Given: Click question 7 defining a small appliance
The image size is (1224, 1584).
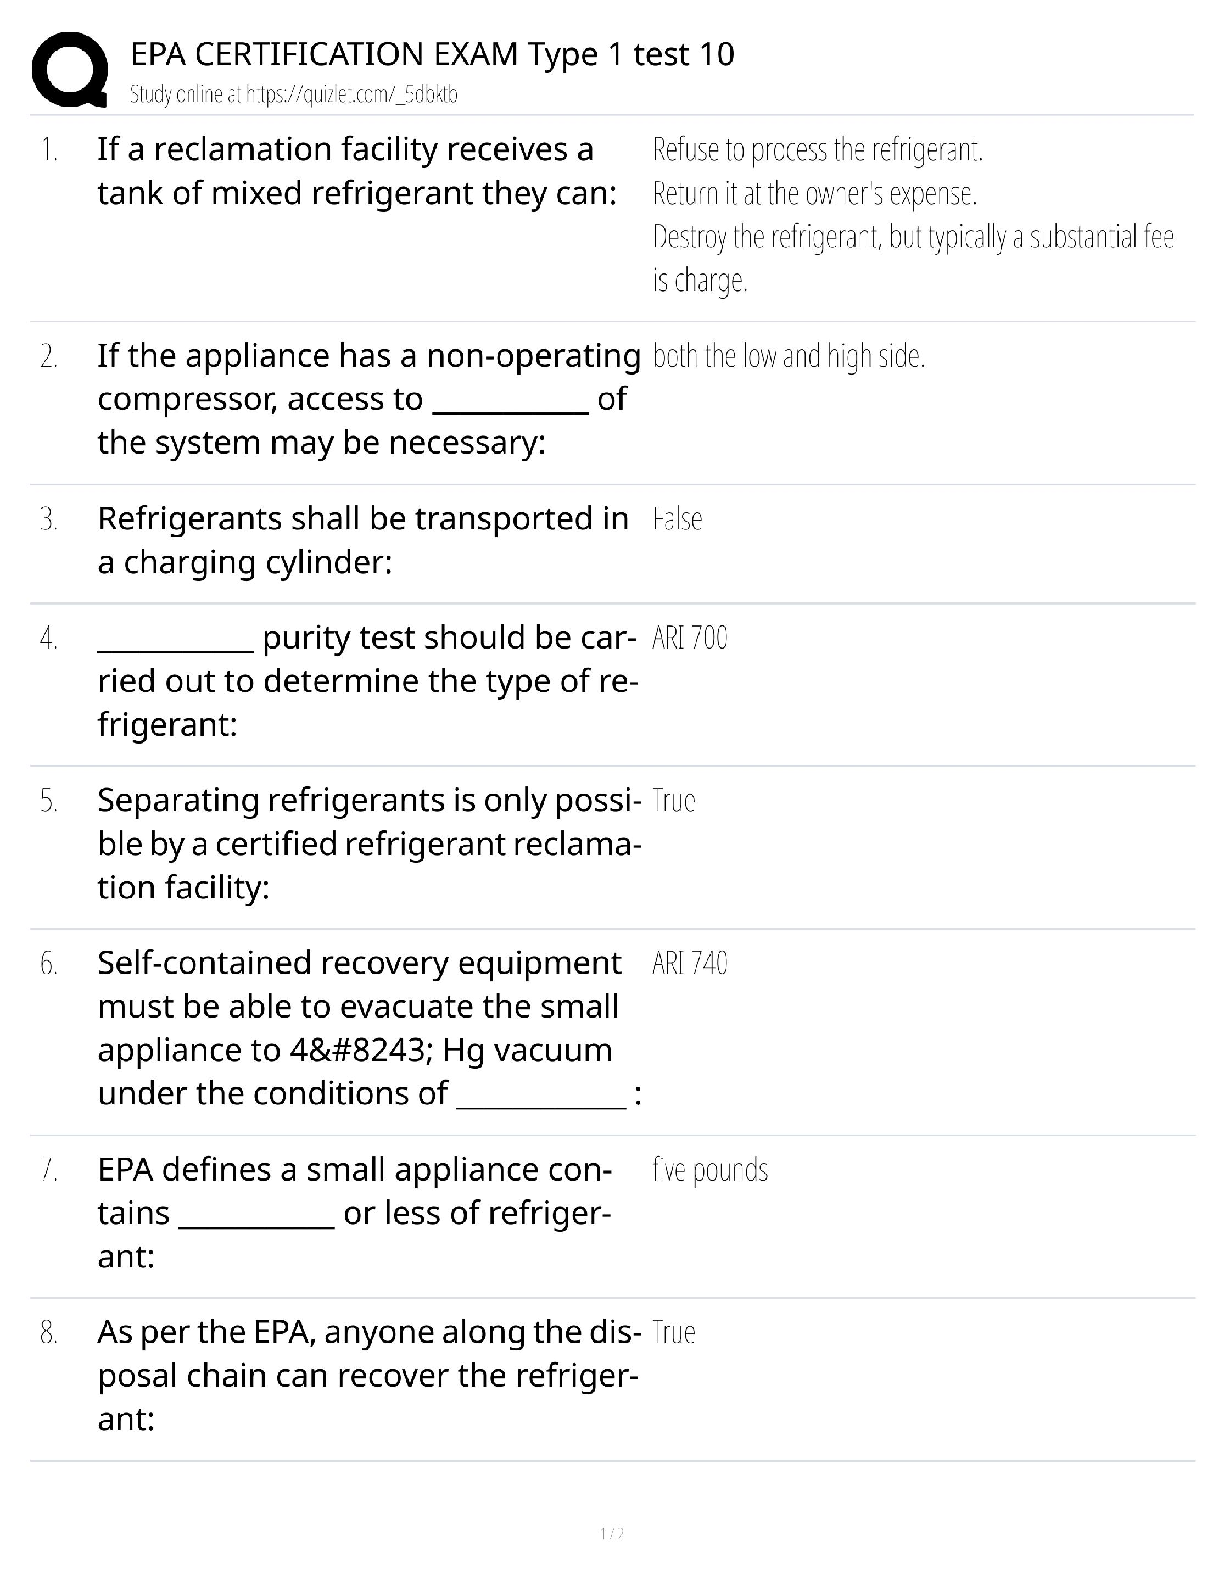Looking at the screenshot, I should coord(355,1212).
